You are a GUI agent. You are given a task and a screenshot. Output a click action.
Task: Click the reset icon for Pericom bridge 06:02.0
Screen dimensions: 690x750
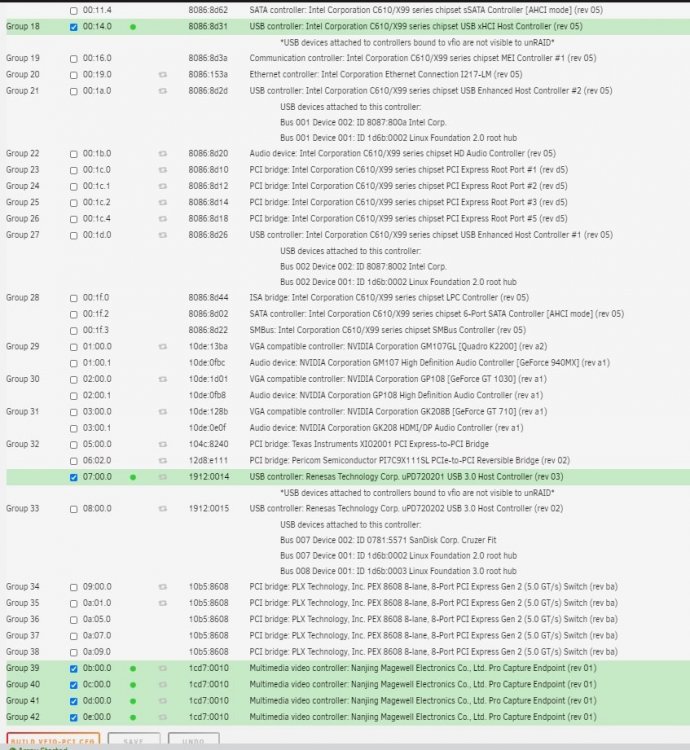coord(163,460)
